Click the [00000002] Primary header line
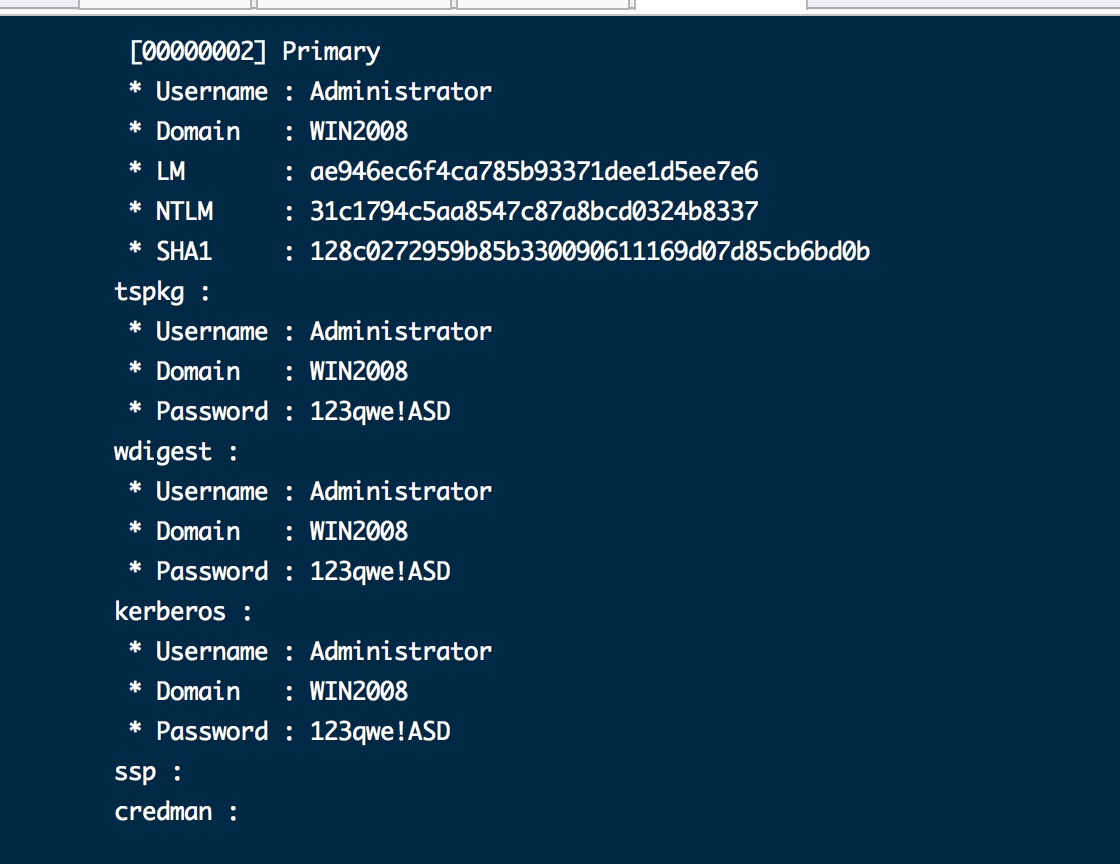This screenshot has height=864, width=1120. point(254,51)
